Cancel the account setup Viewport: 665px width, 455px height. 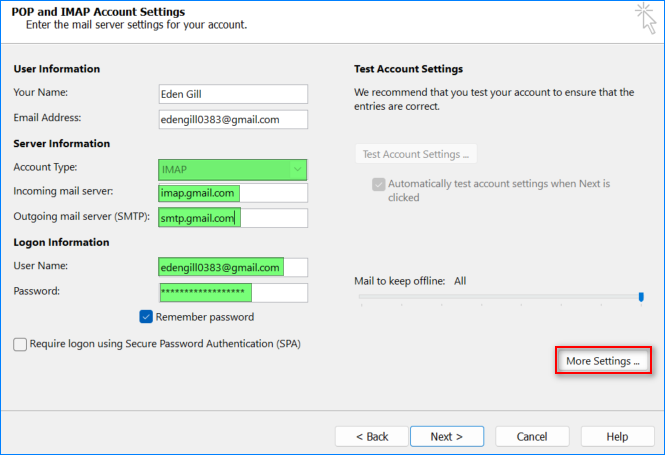tap(532, 437)
